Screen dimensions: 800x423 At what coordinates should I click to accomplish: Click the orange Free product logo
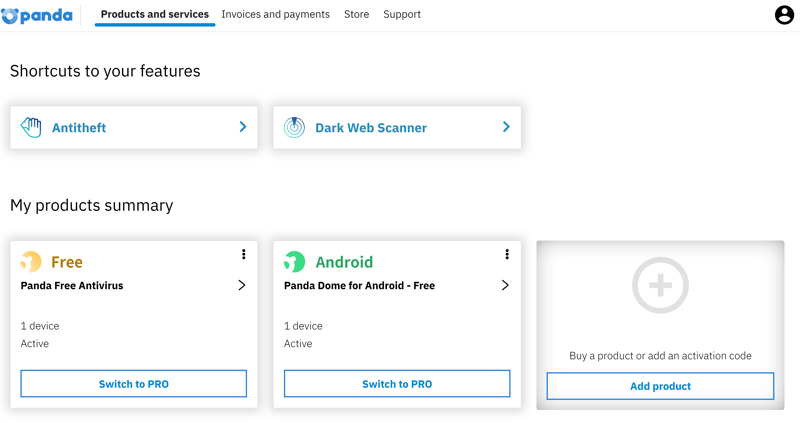31,262
